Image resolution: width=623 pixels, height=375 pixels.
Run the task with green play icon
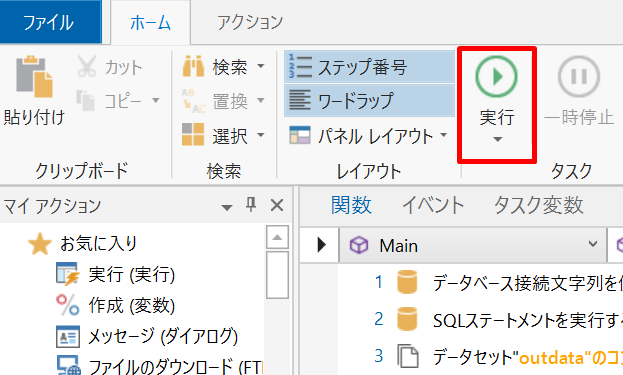pyautogui.click(x=496, y=77)
